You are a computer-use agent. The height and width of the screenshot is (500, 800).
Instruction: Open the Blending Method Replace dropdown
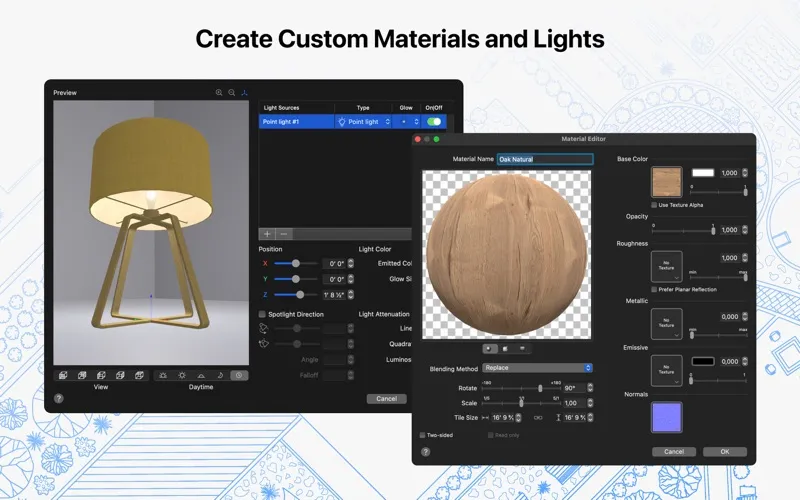[538, 368]
